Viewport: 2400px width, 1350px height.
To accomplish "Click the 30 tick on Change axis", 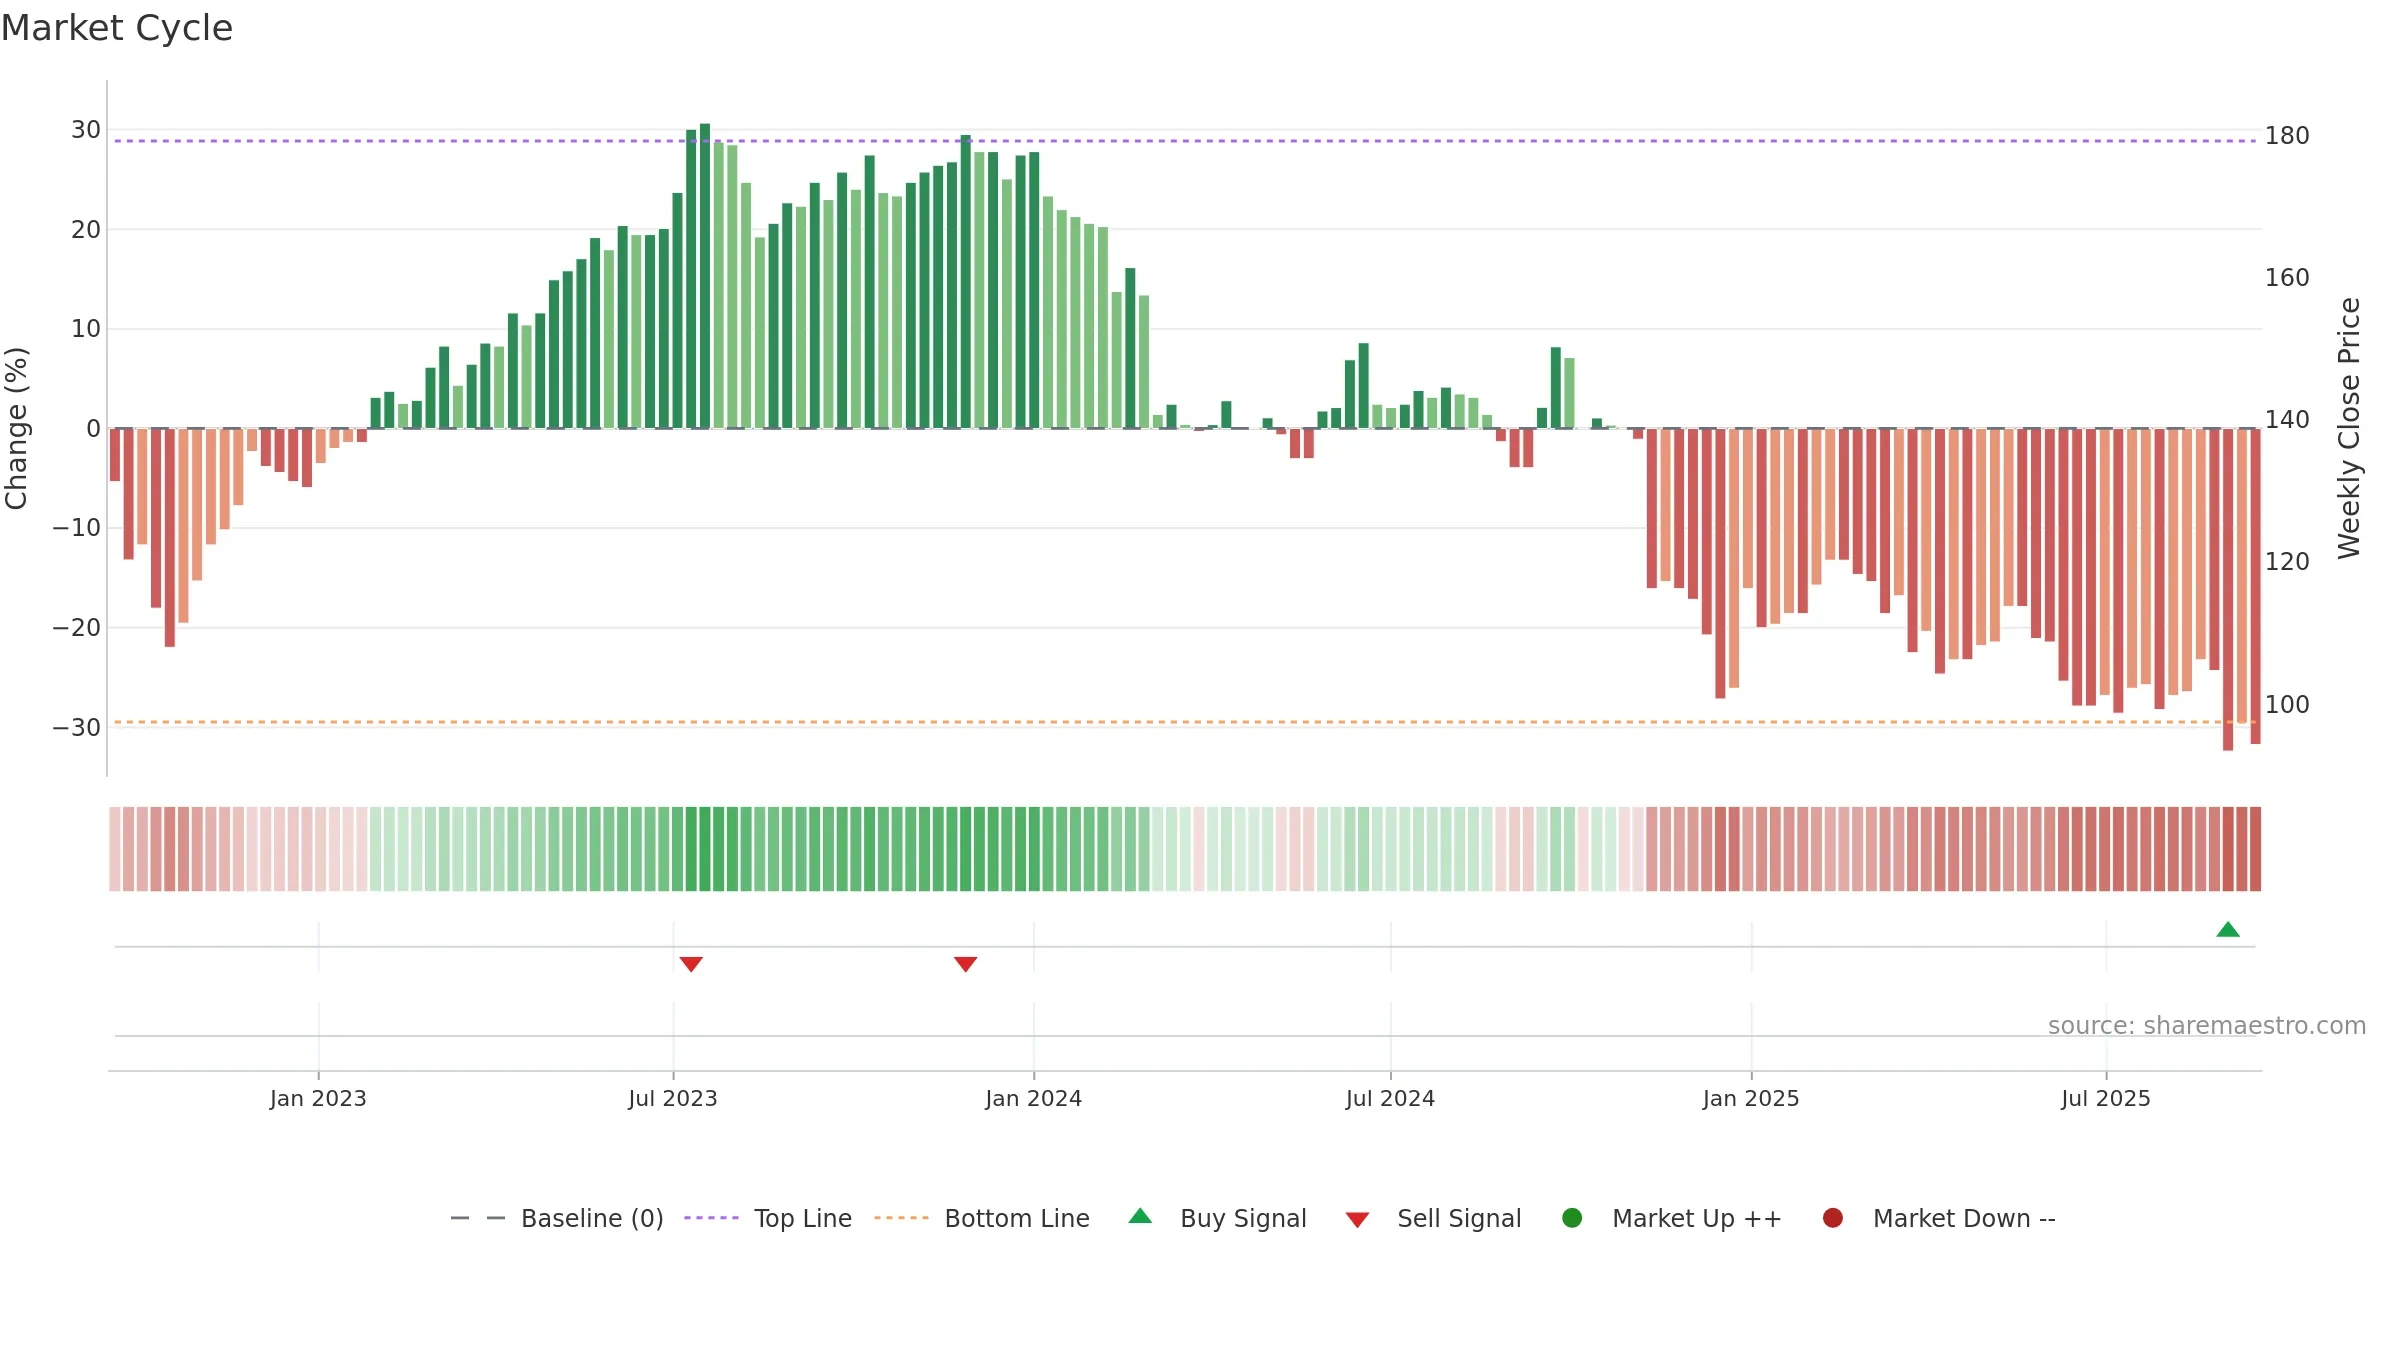I will pyautogui.click(x=86, y=130).
